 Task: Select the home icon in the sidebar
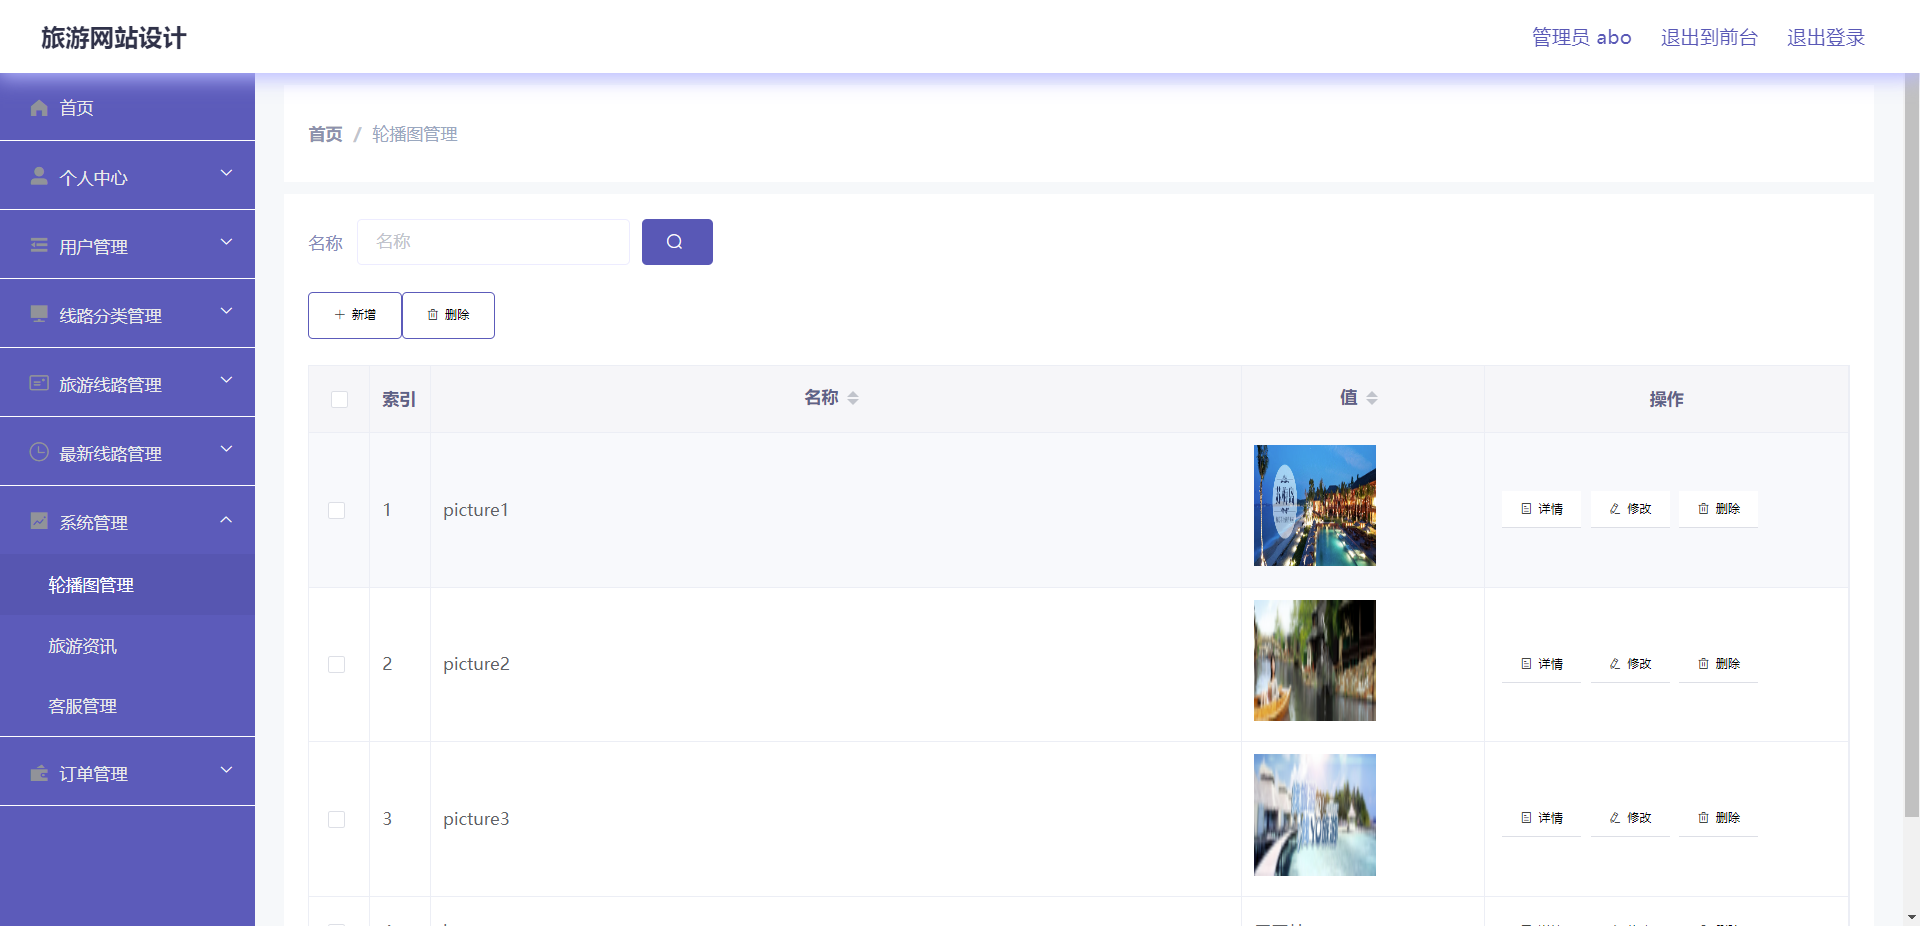pyautogui.click(x=38, y=107)
